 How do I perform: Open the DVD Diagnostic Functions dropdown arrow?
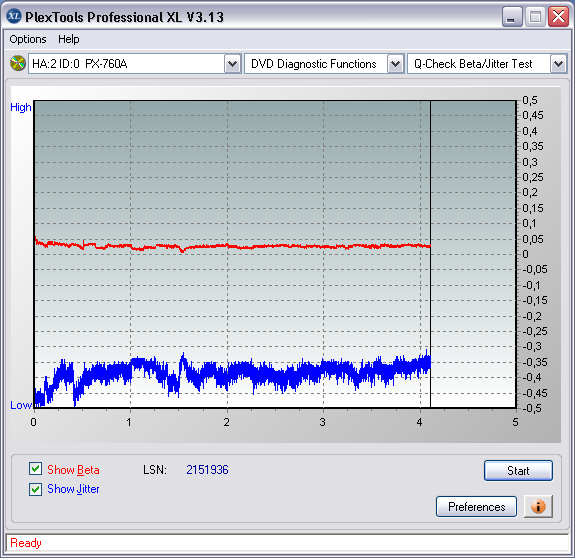coord(395,64)
